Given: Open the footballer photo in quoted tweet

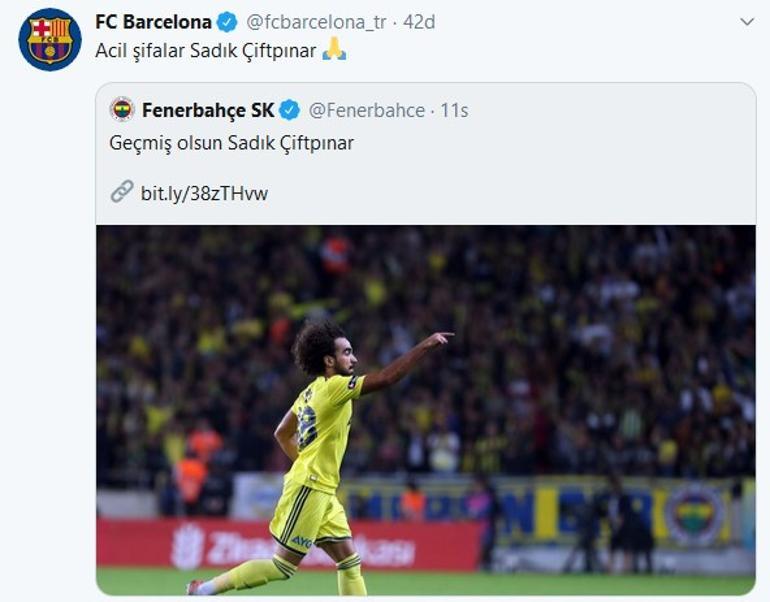Looking at the screenshot, I should (x=426, y=410).
